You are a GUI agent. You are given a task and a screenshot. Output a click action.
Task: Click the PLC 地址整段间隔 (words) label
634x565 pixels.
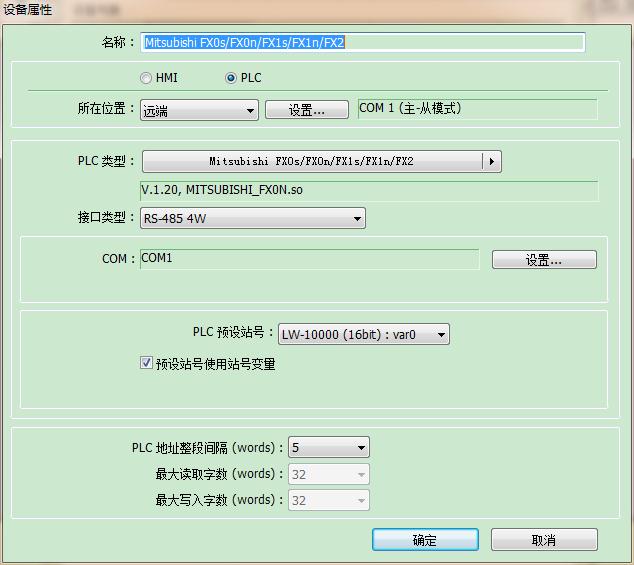click(x=207, y=448)
